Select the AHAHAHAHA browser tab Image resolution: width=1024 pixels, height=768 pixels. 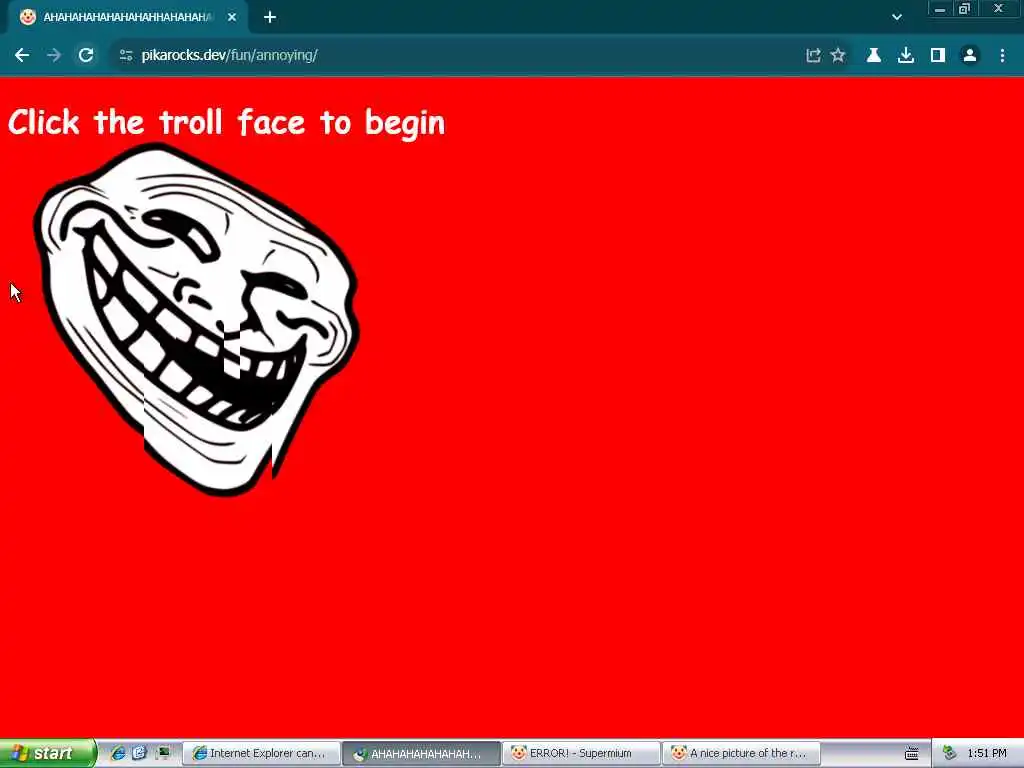pos(128,17)
